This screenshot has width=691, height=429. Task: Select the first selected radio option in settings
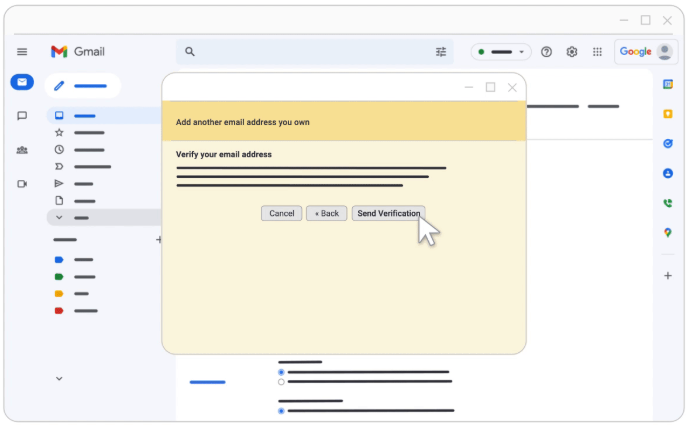pyautogui.click(x=281, y=372)
